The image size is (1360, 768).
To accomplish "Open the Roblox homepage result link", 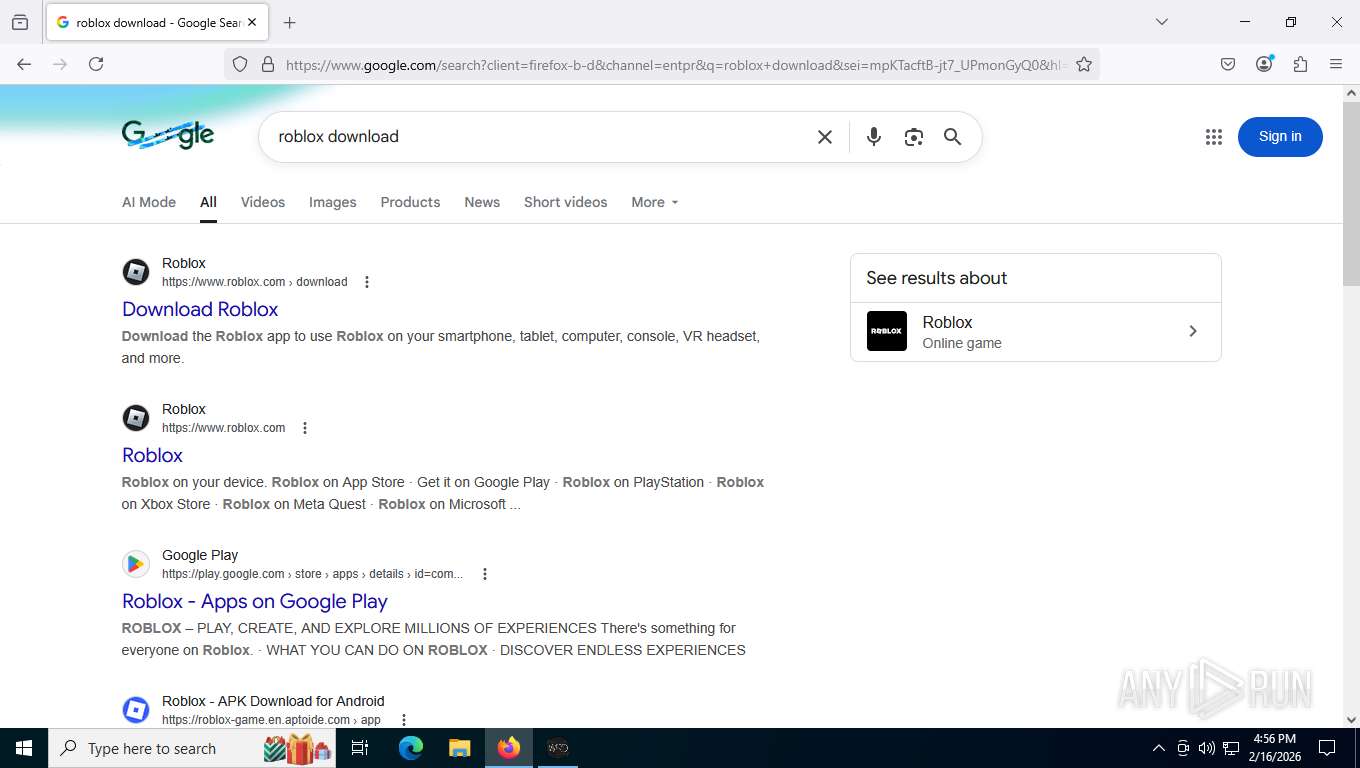I will 152,455.
